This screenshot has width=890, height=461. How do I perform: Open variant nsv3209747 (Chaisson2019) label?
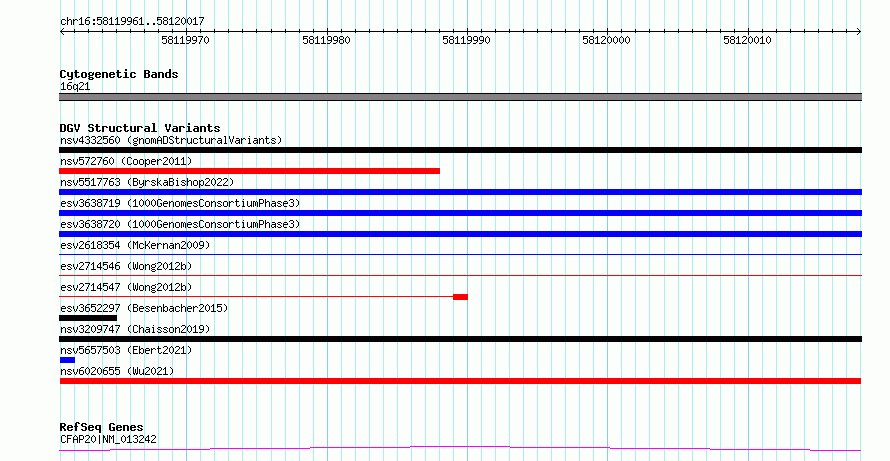pyautogui.click(x=135, y=329)
